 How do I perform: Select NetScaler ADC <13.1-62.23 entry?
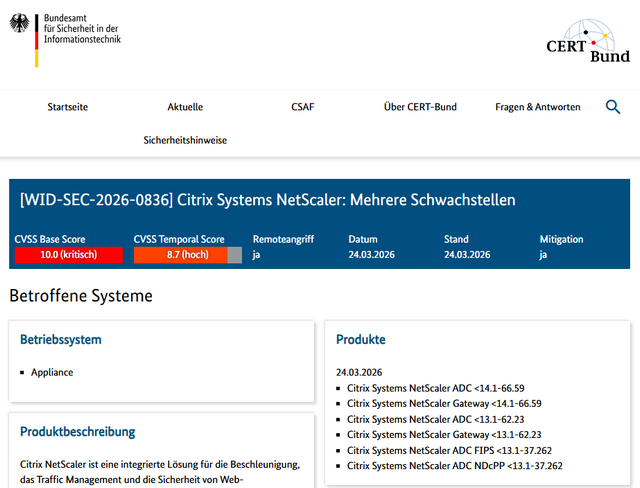tap(436, 419)
